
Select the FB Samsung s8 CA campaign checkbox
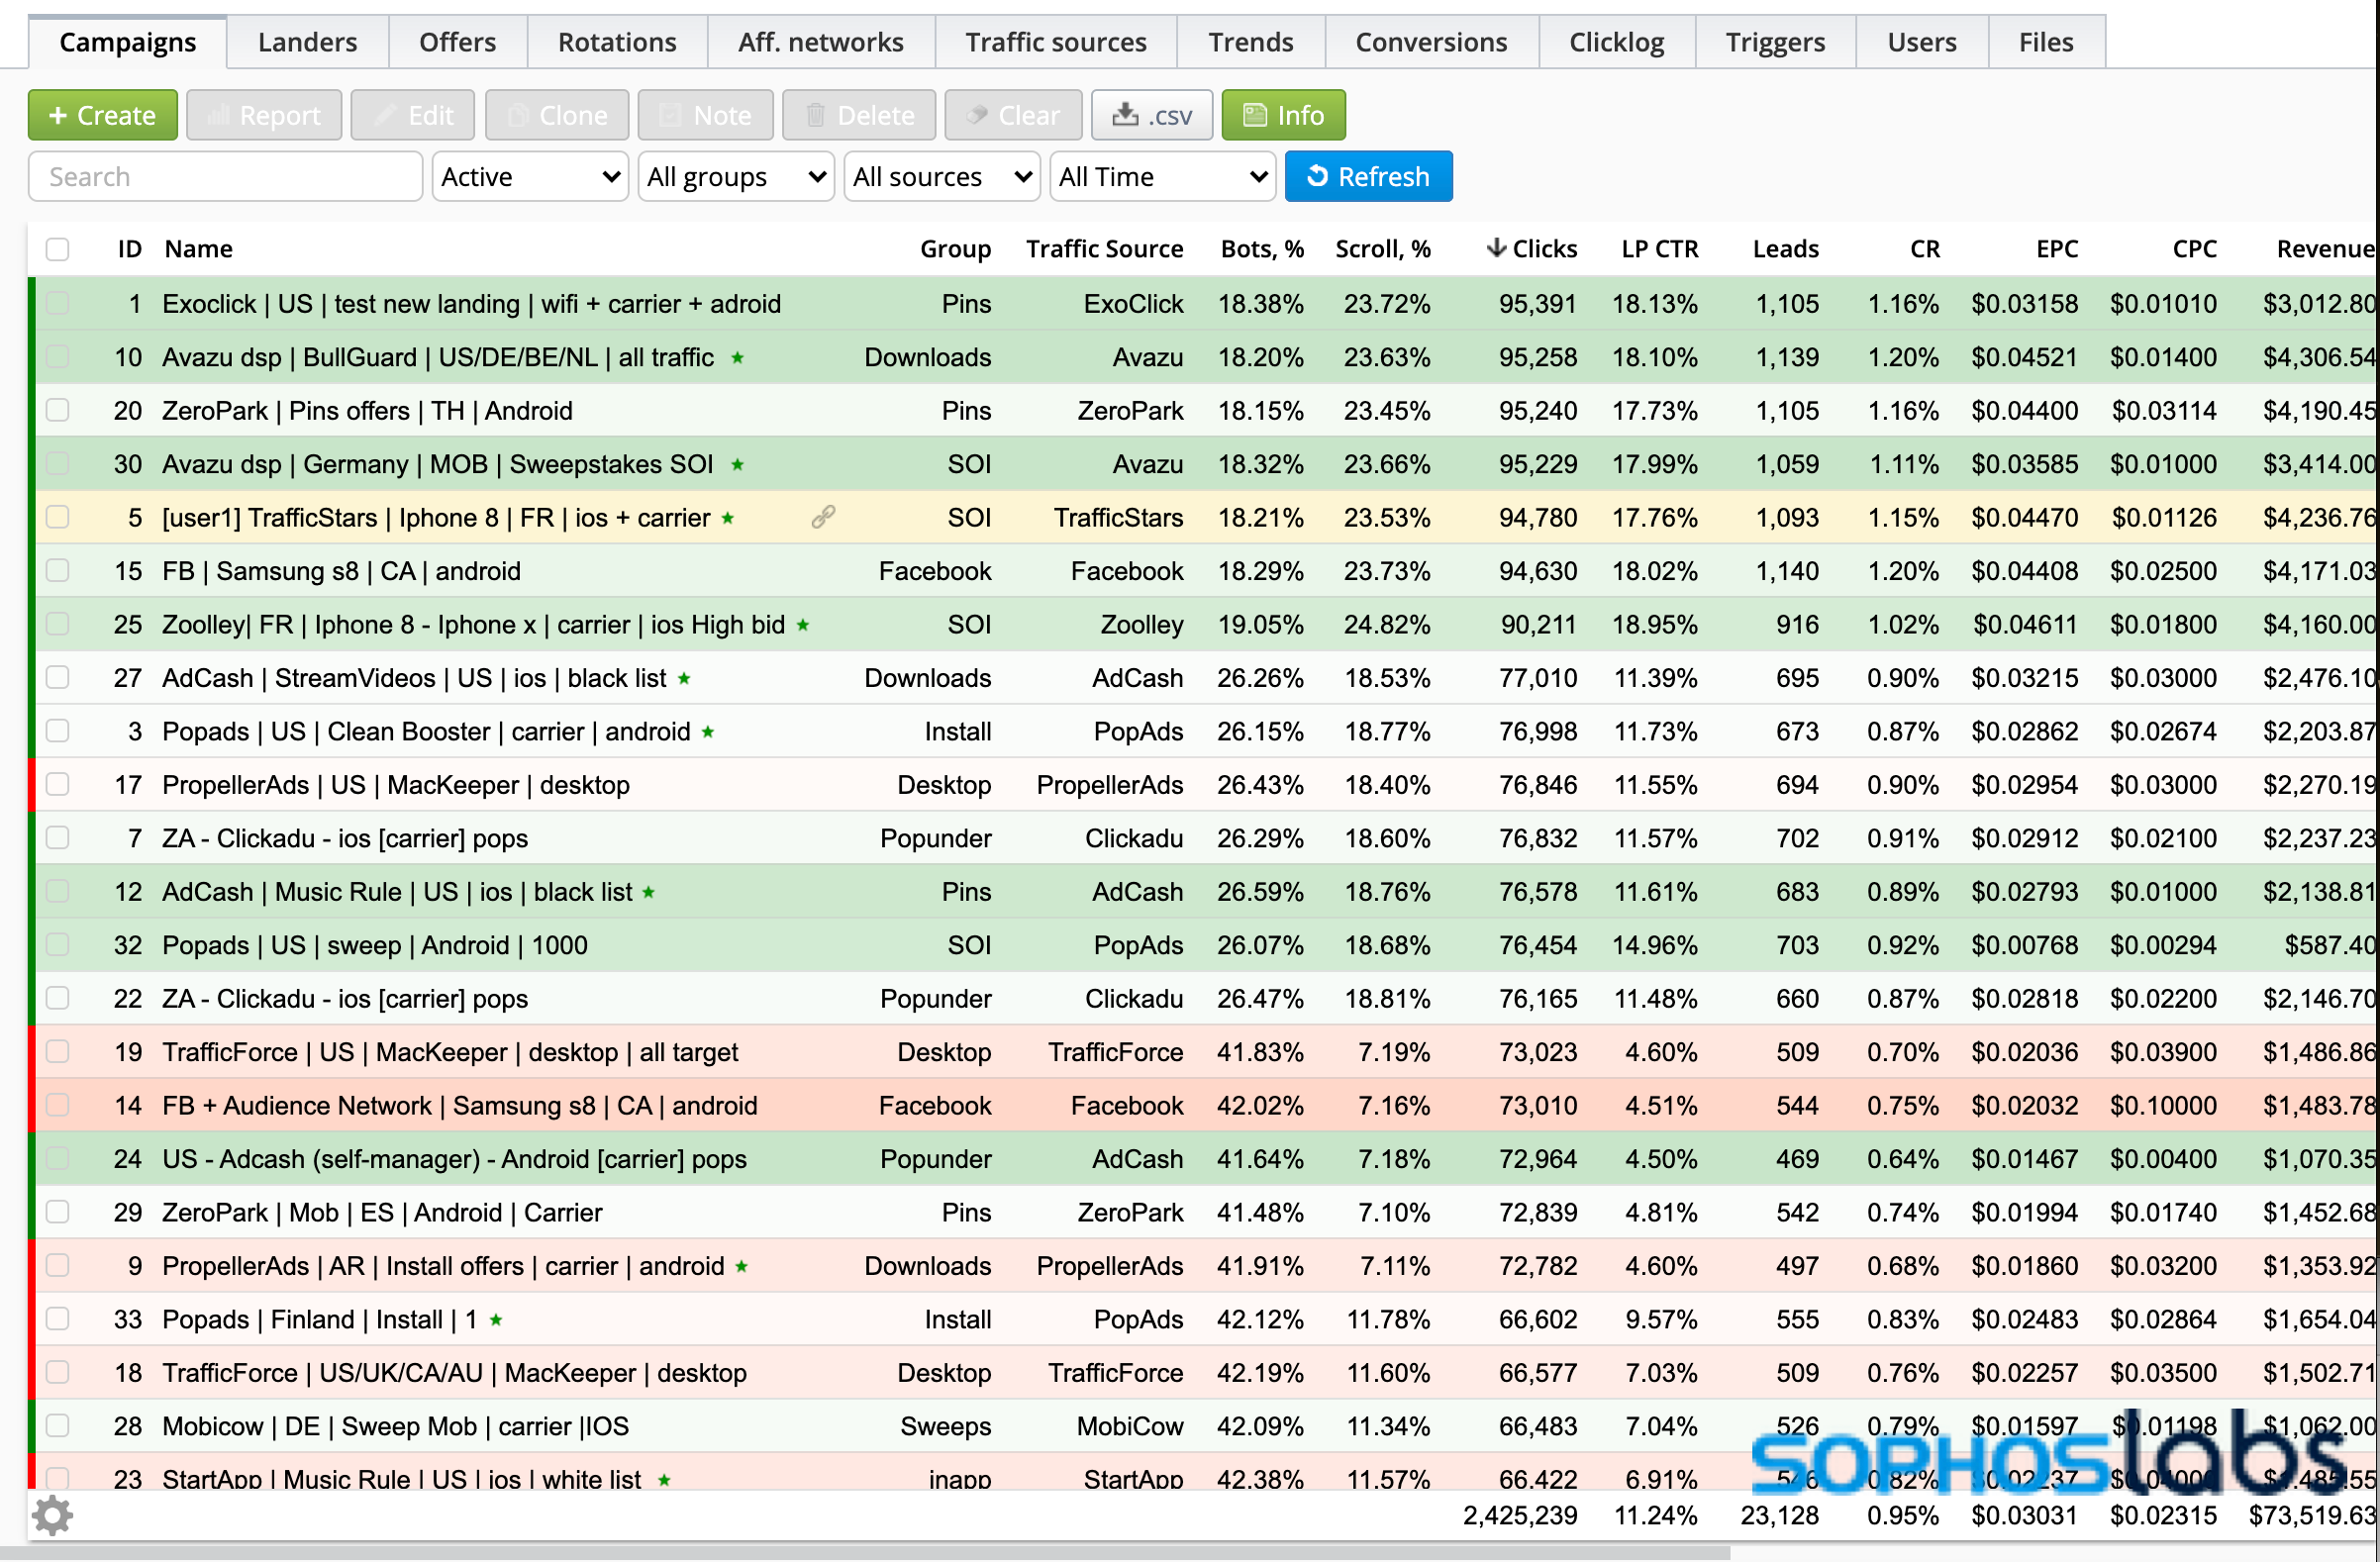[57, 571]
